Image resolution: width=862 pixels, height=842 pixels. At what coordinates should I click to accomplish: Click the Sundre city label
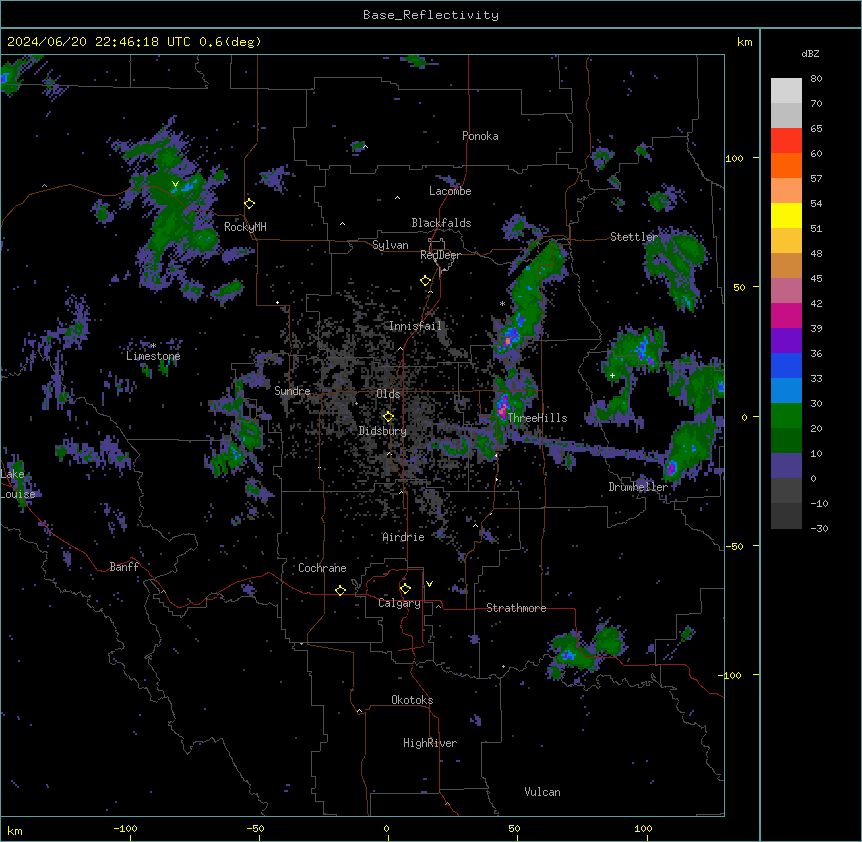tap(292, 391)
